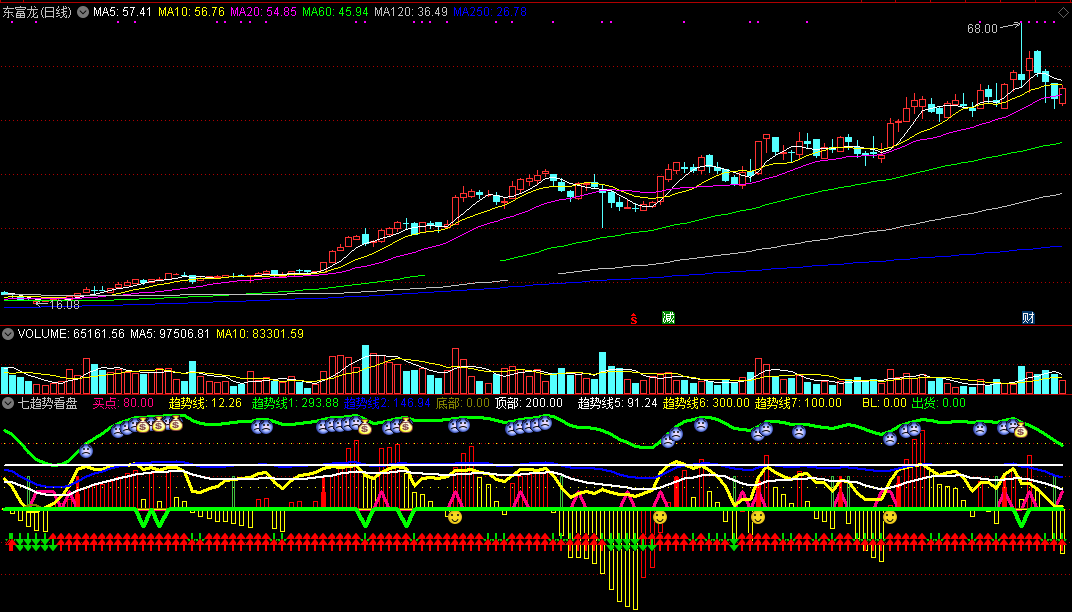Click the diamond icon at chart's top-right corner
The width and height of the screenshot is (1072, 612).
(1063, 12)
